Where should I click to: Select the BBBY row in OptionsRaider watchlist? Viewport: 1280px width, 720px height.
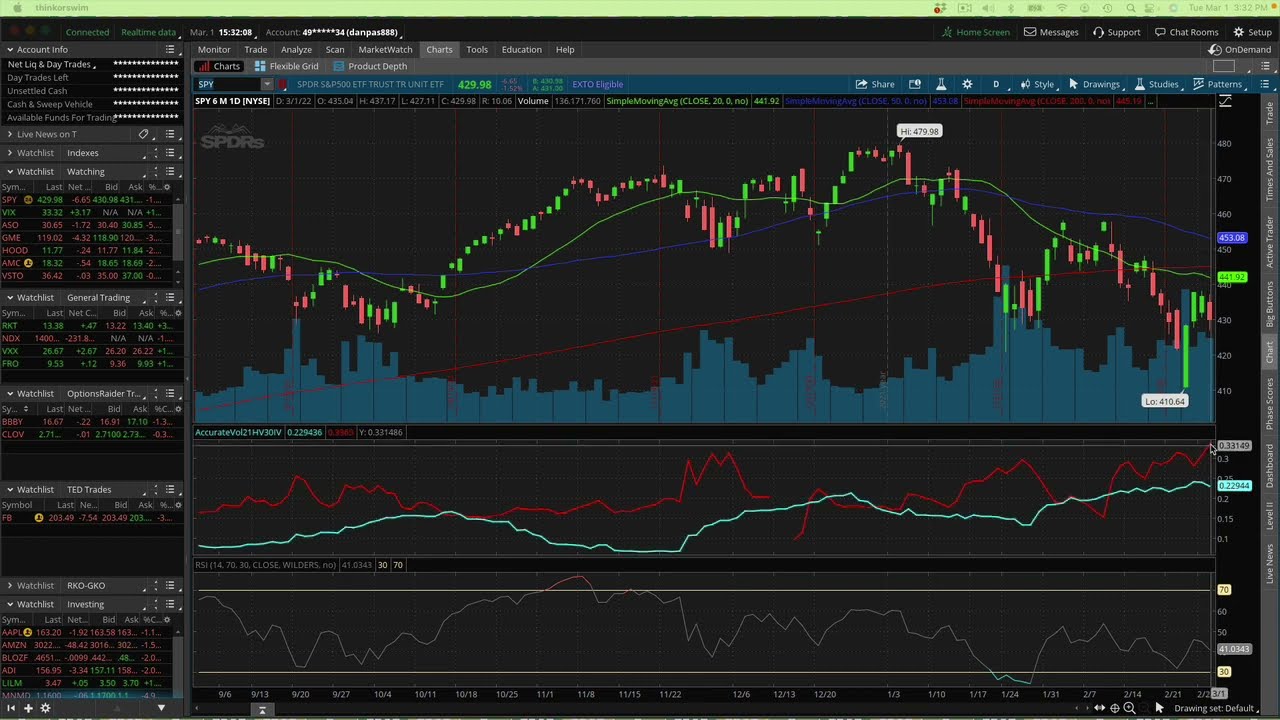pos(90,422)
